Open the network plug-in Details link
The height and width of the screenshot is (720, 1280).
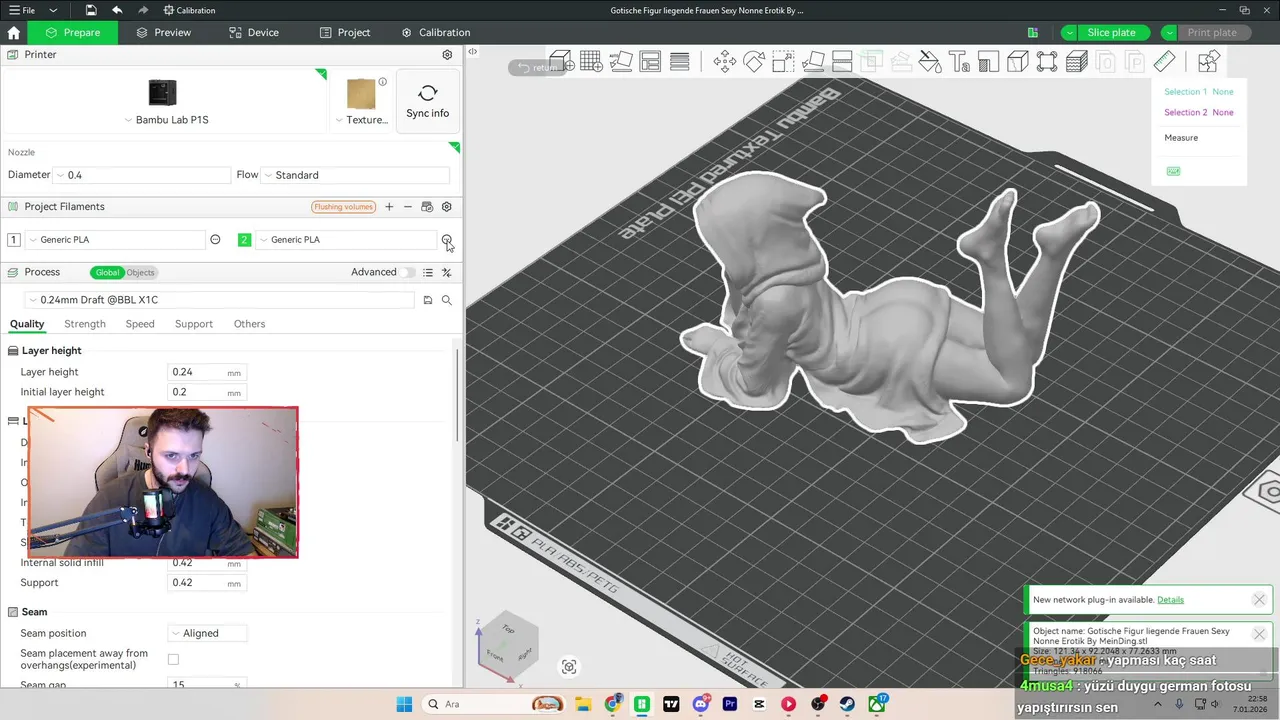click(x=1170, y=600)
